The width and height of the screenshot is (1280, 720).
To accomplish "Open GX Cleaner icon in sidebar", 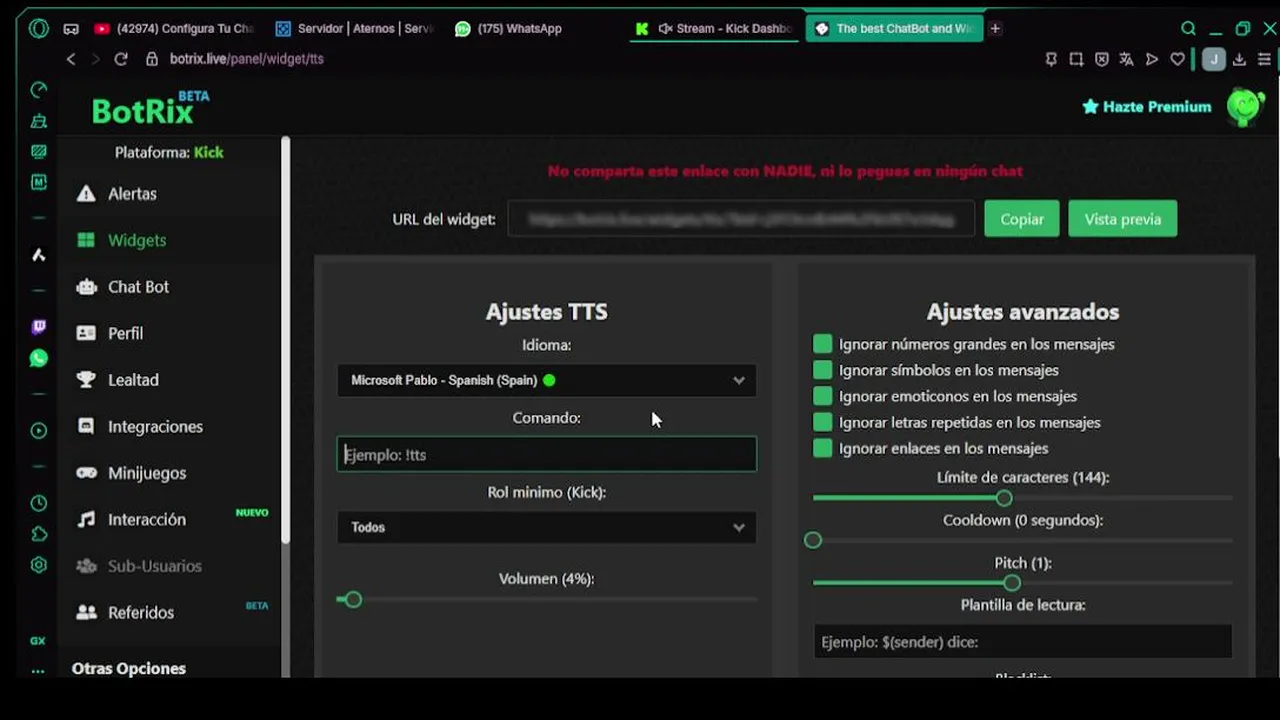I will 39,121.
